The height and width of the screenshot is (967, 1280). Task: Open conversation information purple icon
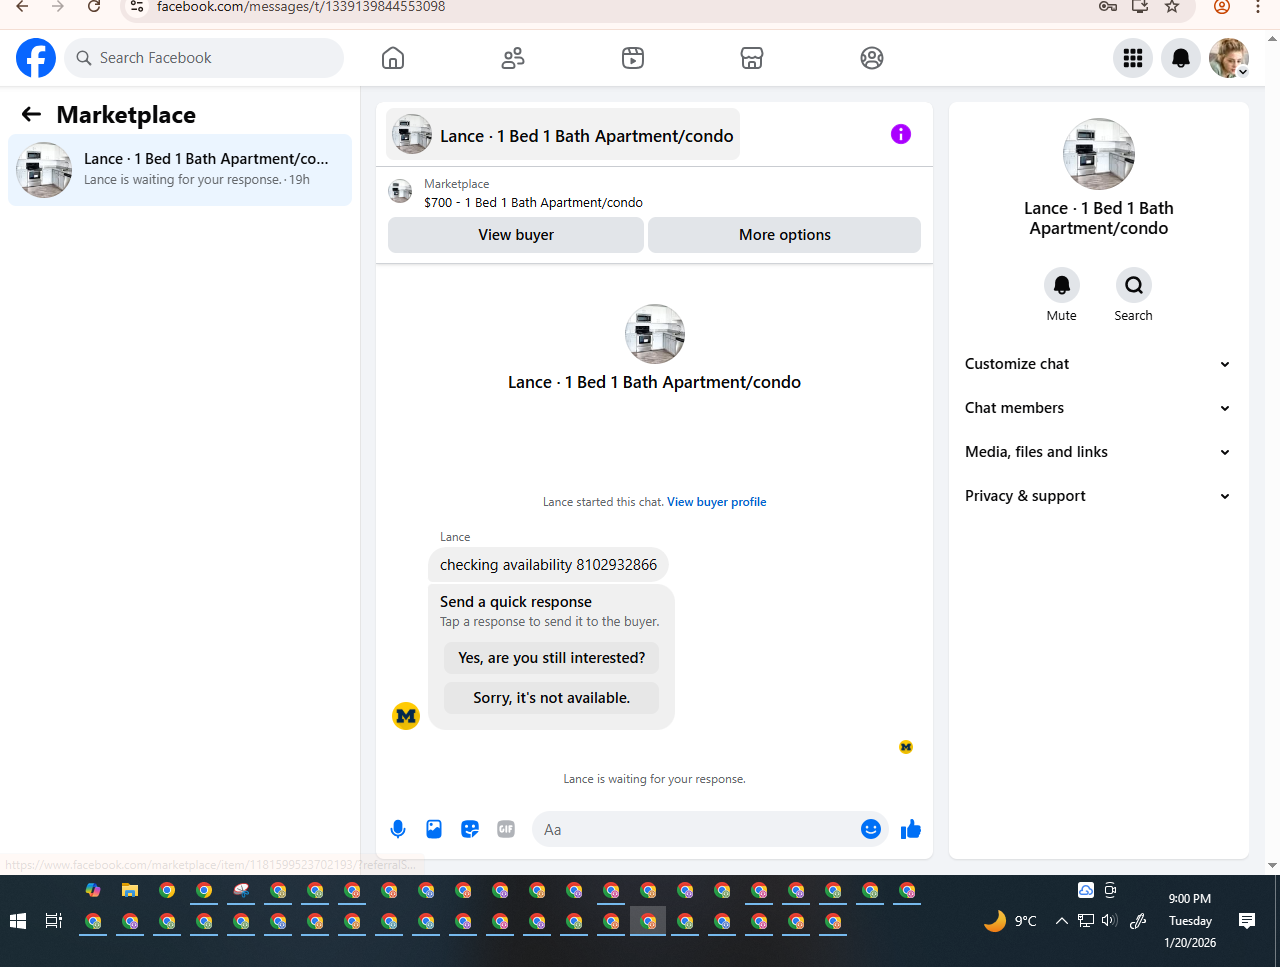coord(901,134)
